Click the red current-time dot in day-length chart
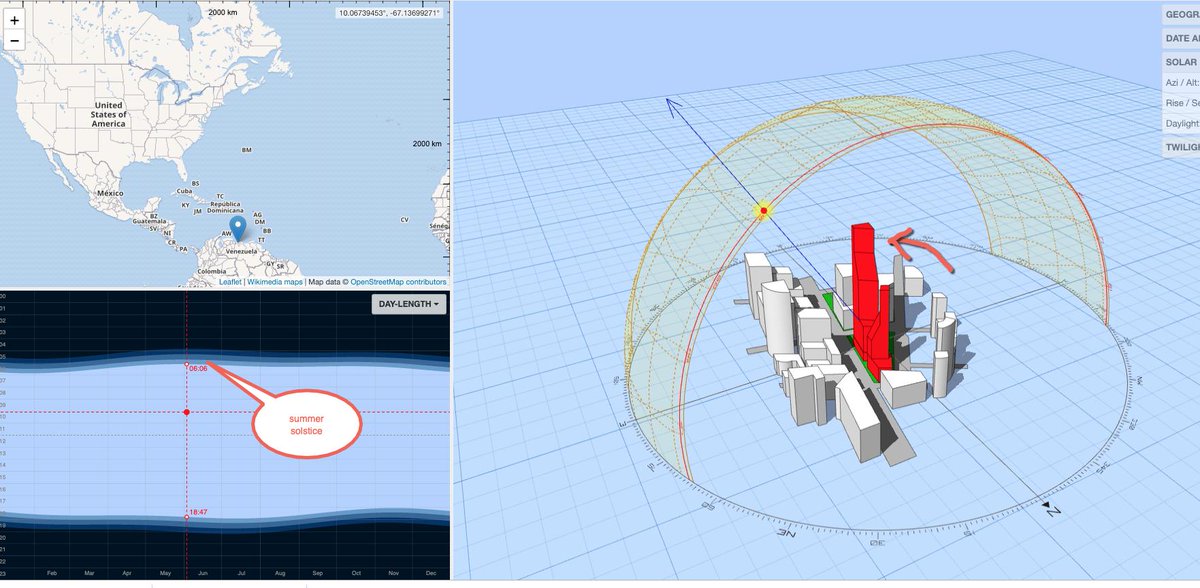Viewport: 1200px width, 588px height. coord(187,412)
